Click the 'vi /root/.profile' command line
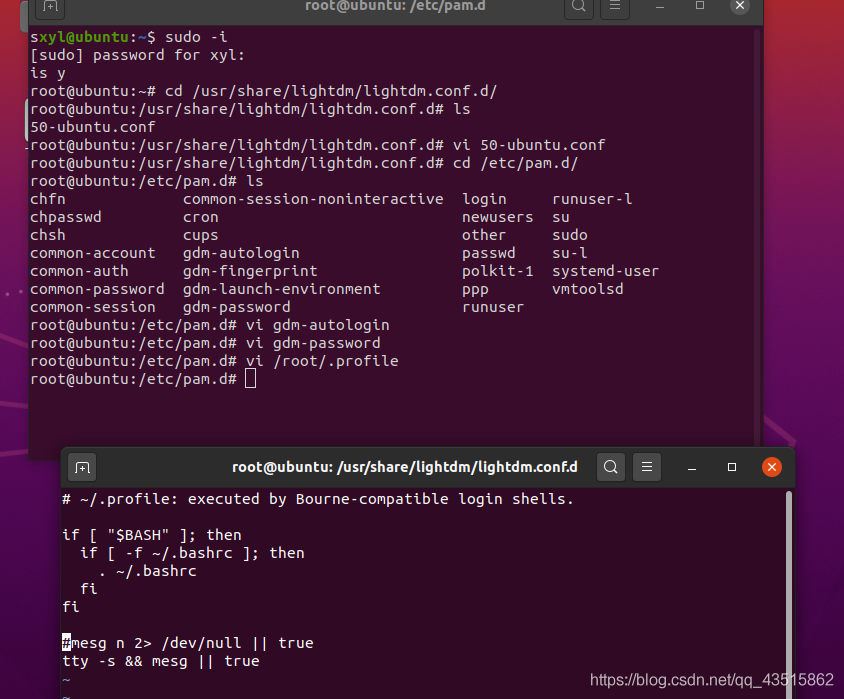Viewport: 844px width, 699px height. [x=322, y=361]
